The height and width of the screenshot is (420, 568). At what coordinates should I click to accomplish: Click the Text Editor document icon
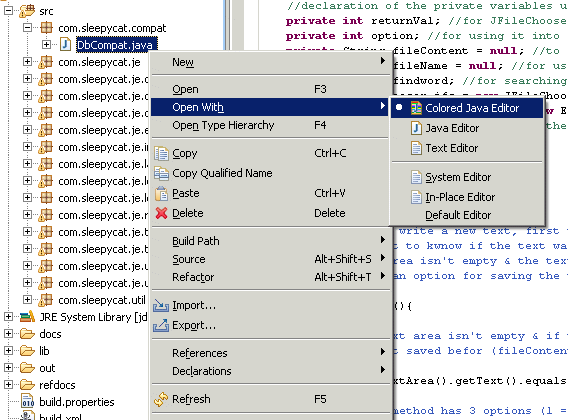(x=416, y=148)
